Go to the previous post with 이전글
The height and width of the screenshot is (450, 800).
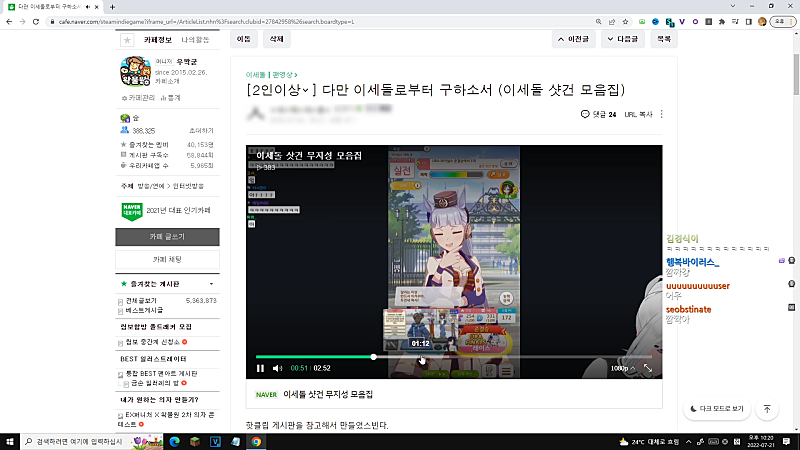573,39
